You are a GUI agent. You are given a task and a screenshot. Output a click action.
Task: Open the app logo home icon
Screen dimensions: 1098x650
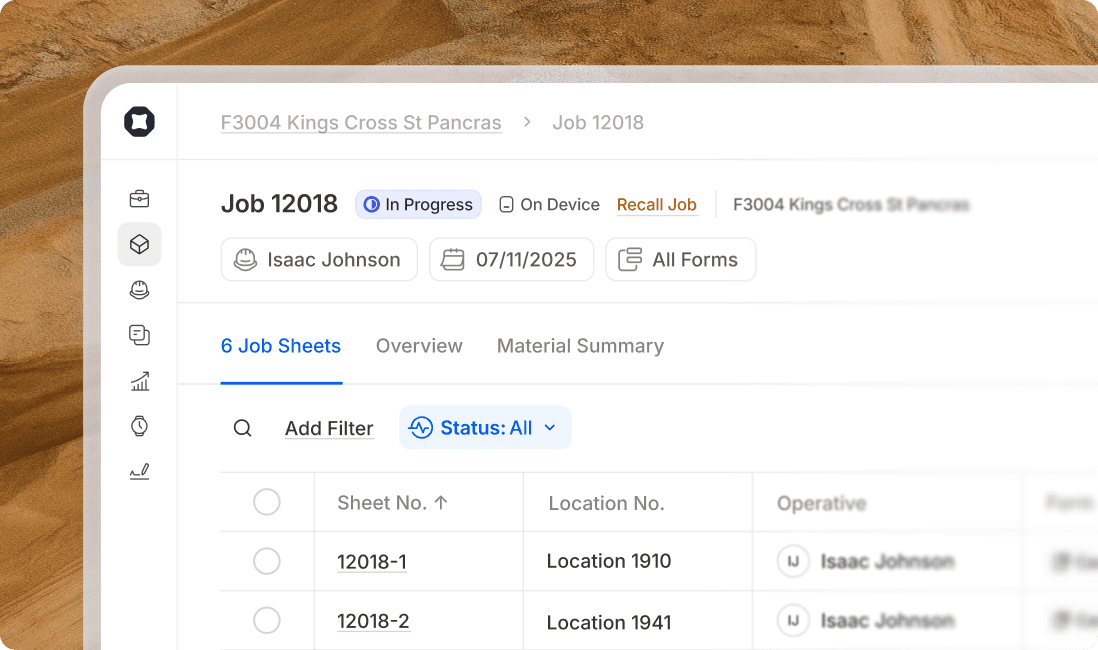coord(139,122)
